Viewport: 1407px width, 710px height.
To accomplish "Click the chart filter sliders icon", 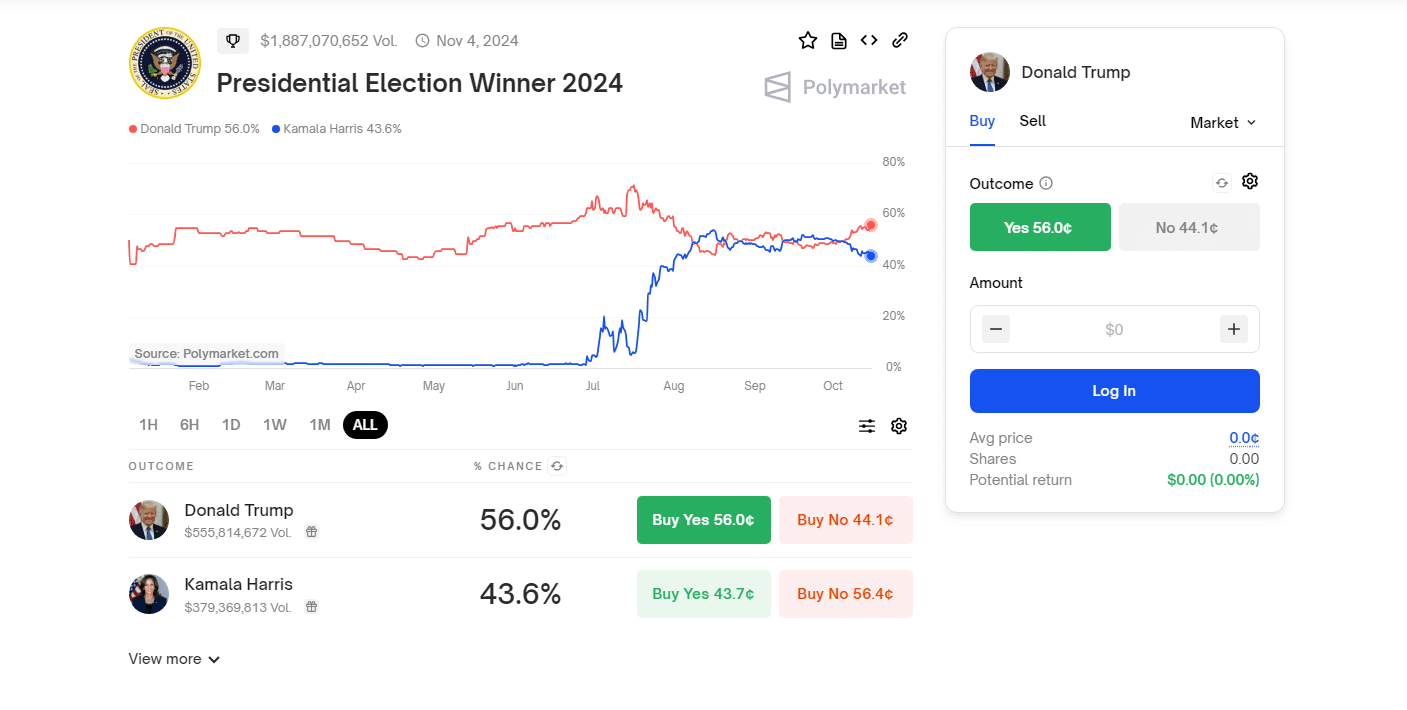I will [867, 426].
